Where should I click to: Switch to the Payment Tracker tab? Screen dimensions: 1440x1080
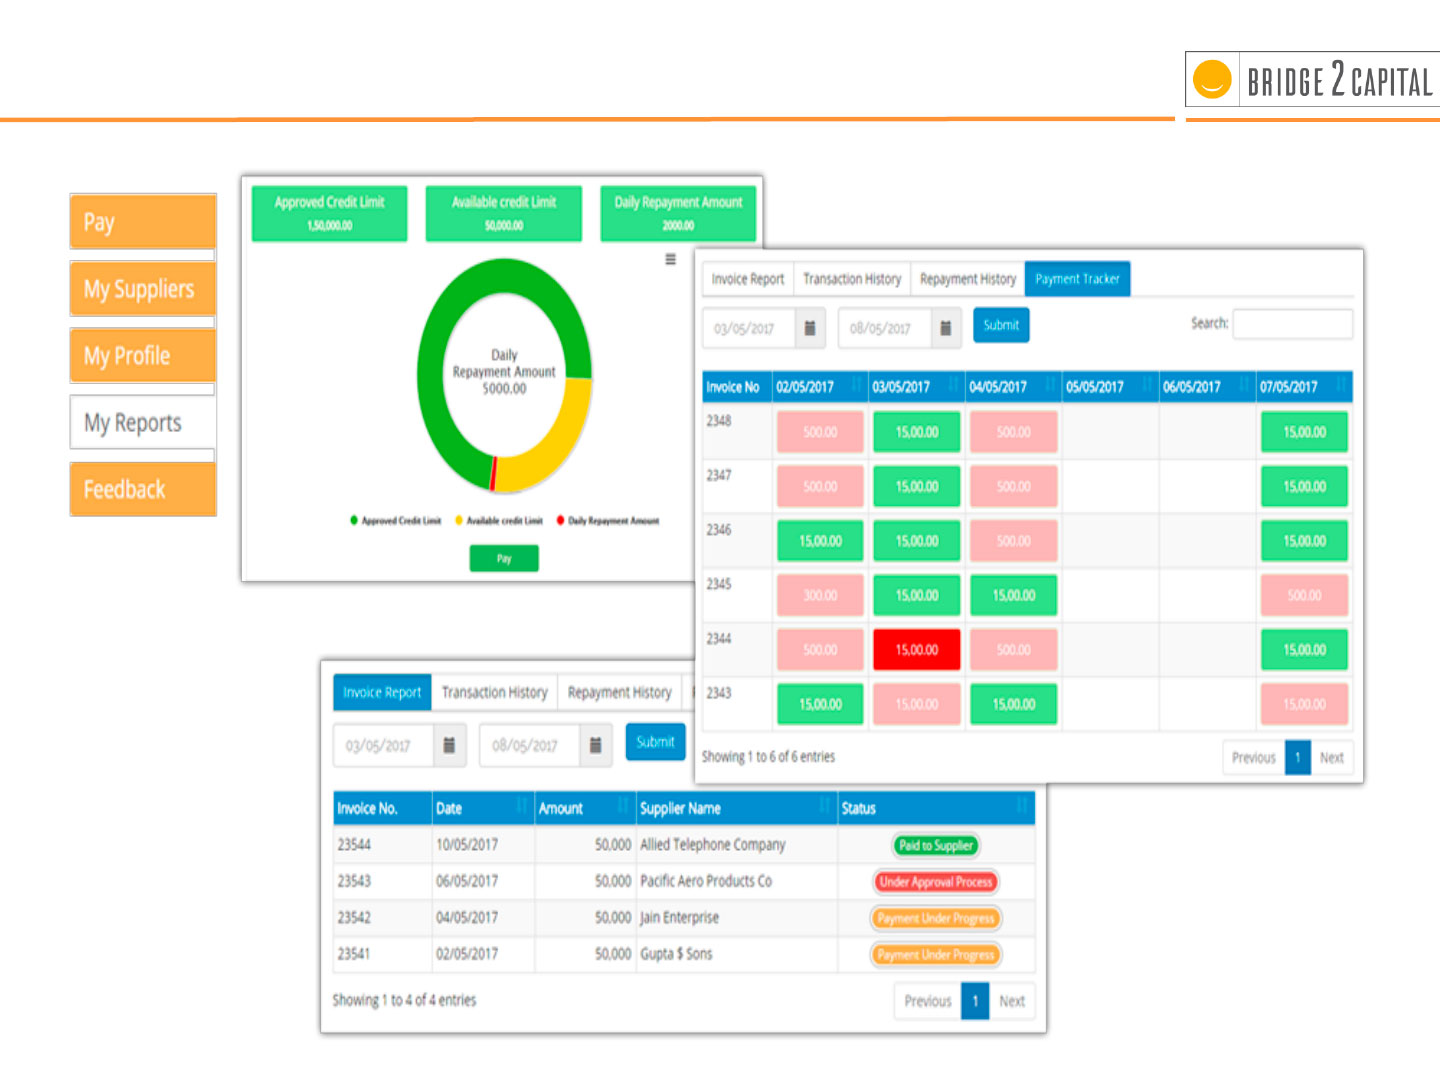pos(1077,279)
